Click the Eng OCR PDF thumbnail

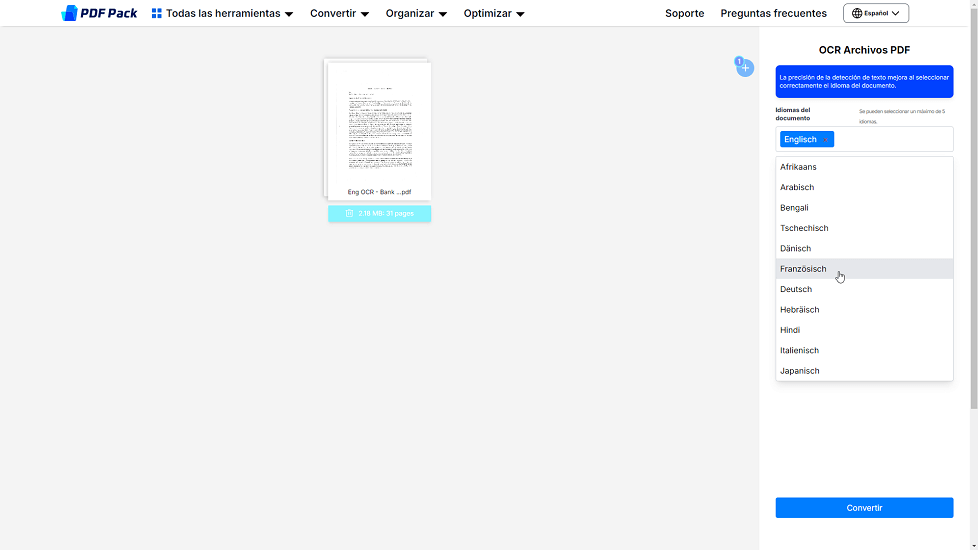[x=379, y=128]
